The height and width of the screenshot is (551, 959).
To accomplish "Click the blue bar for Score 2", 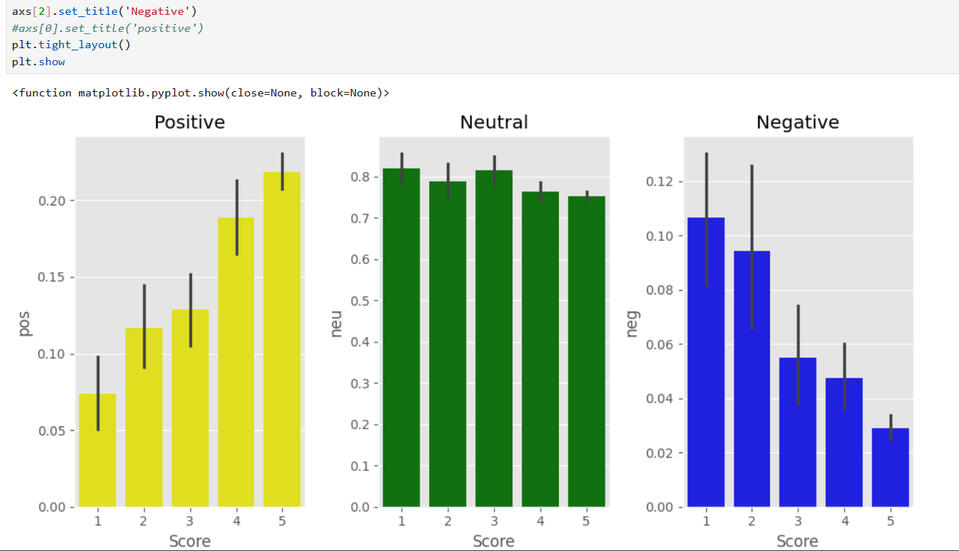I will coord(752,380).
